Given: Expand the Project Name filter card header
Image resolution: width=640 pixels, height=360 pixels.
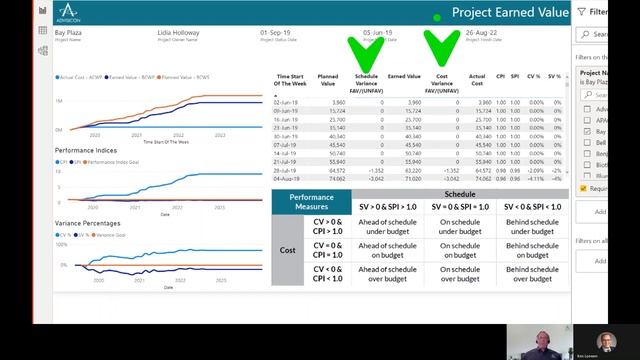Looking at the screenshot, I should [x=594, y=77].
